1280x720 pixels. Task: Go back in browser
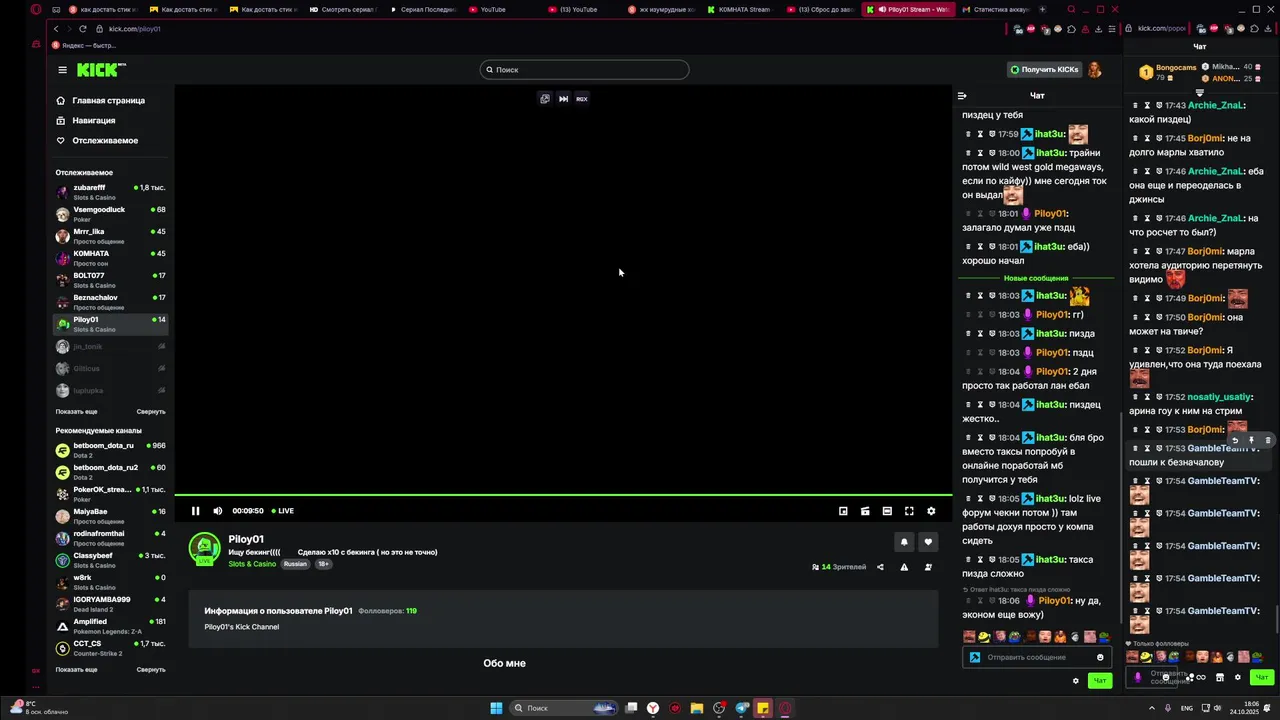tap(56, 29)
